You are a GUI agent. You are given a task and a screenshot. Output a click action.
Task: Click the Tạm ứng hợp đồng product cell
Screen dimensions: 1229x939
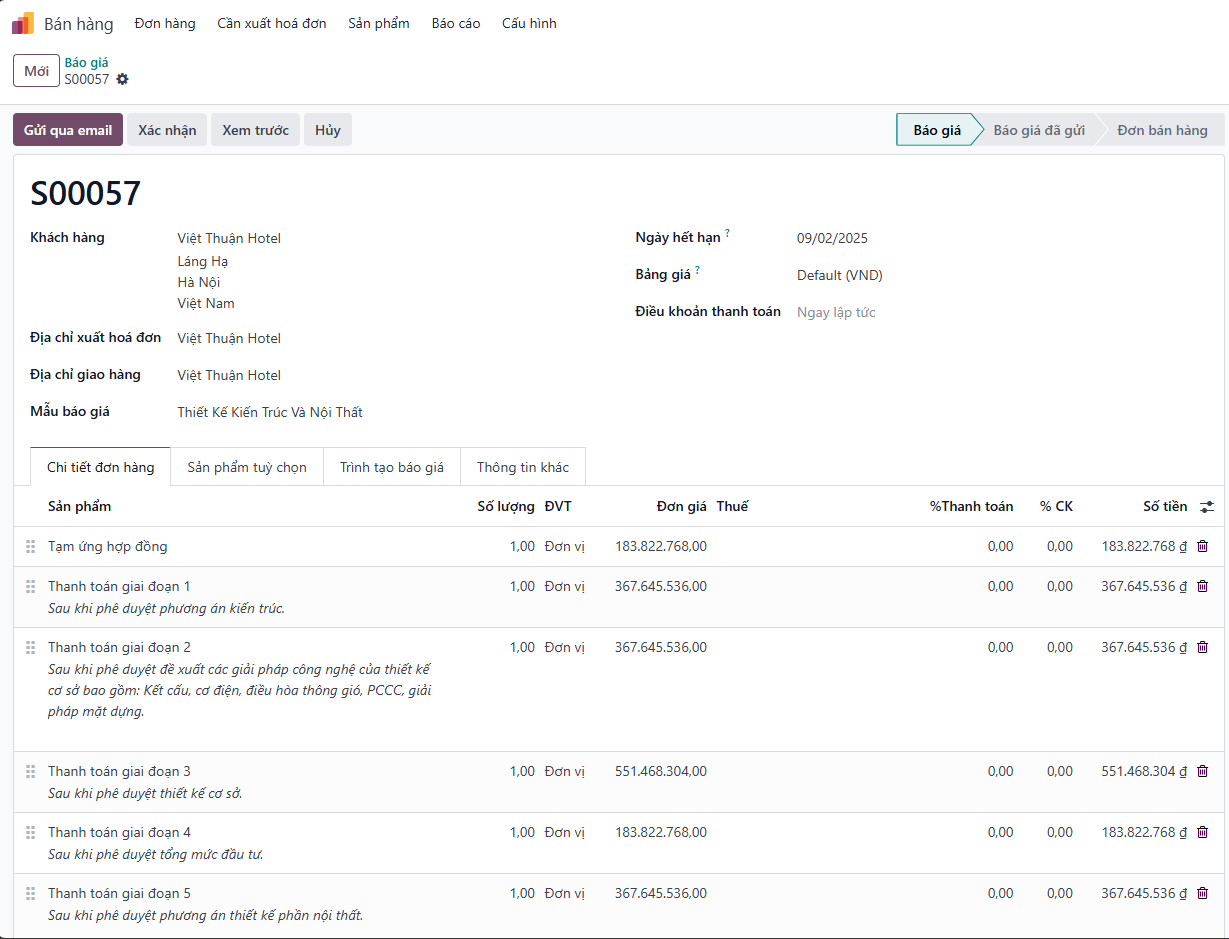pos(108,546)
